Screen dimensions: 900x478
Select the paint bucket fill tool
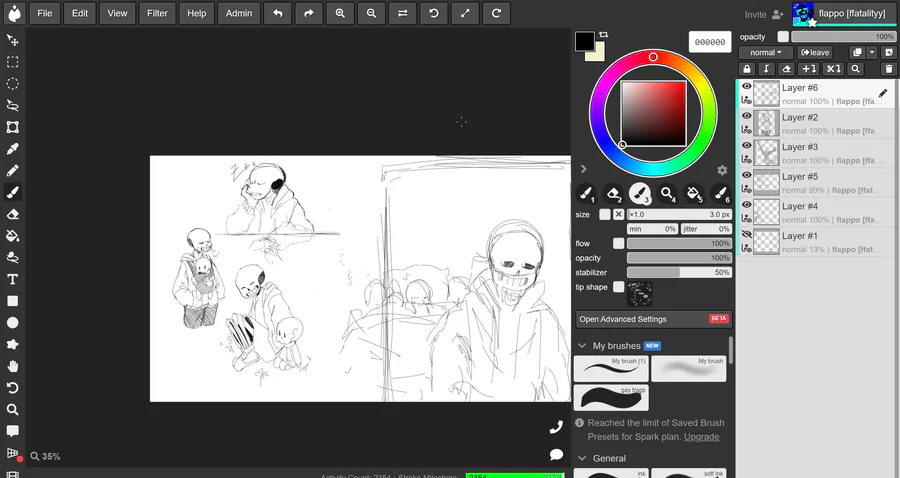coord(12,236)
